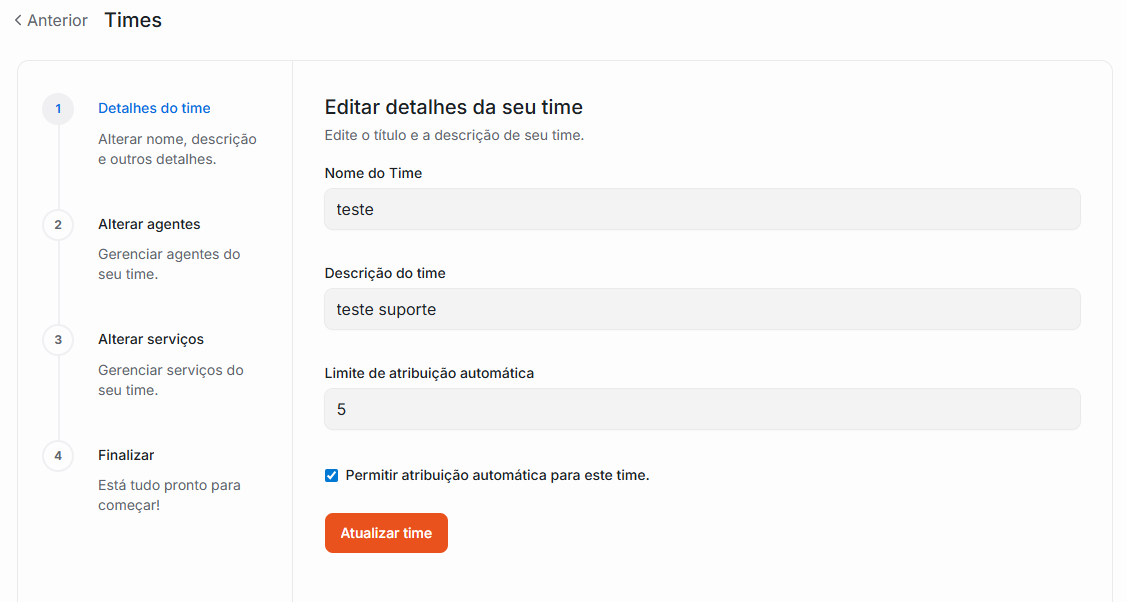Focus the Nome do Time field
The image size is (1127, 602).
pyautogui.click(x=702, y=210)
